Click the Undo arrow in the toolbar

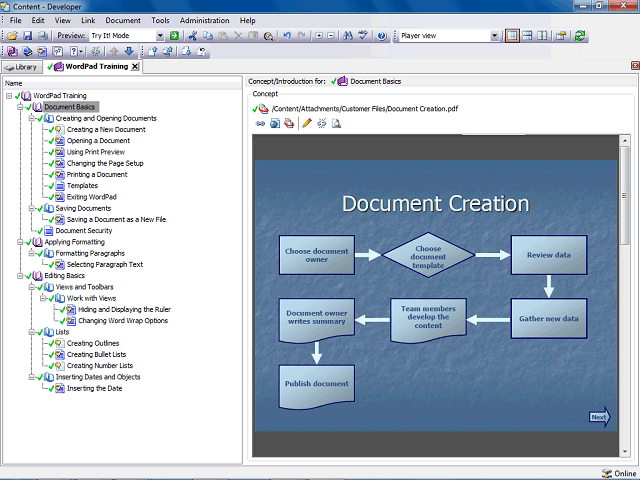click(x=287, y=36)
